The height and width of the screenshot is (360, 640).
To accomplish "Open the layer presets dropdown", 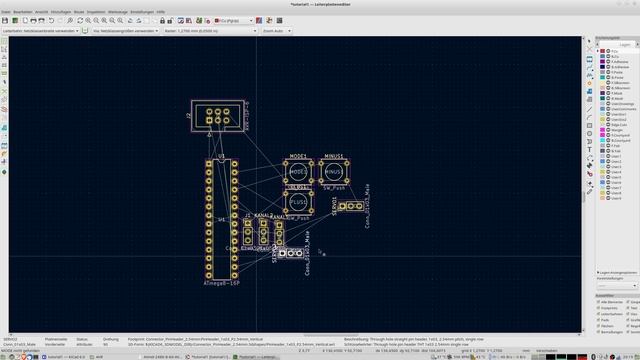I will coord(617,286).
